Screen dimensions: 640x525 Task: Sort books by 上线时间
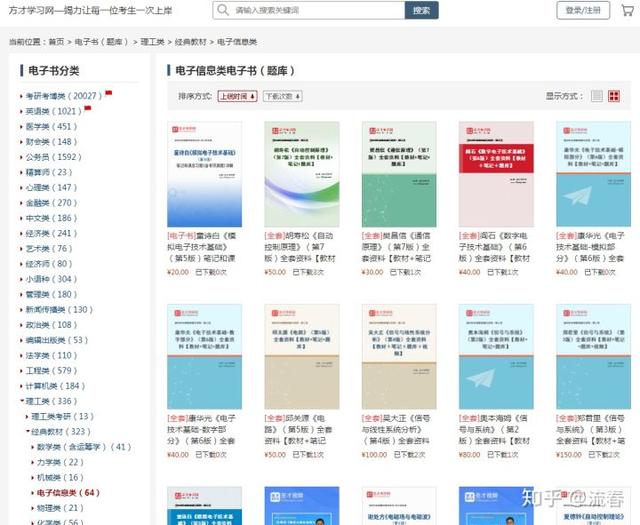click(237, 96)
